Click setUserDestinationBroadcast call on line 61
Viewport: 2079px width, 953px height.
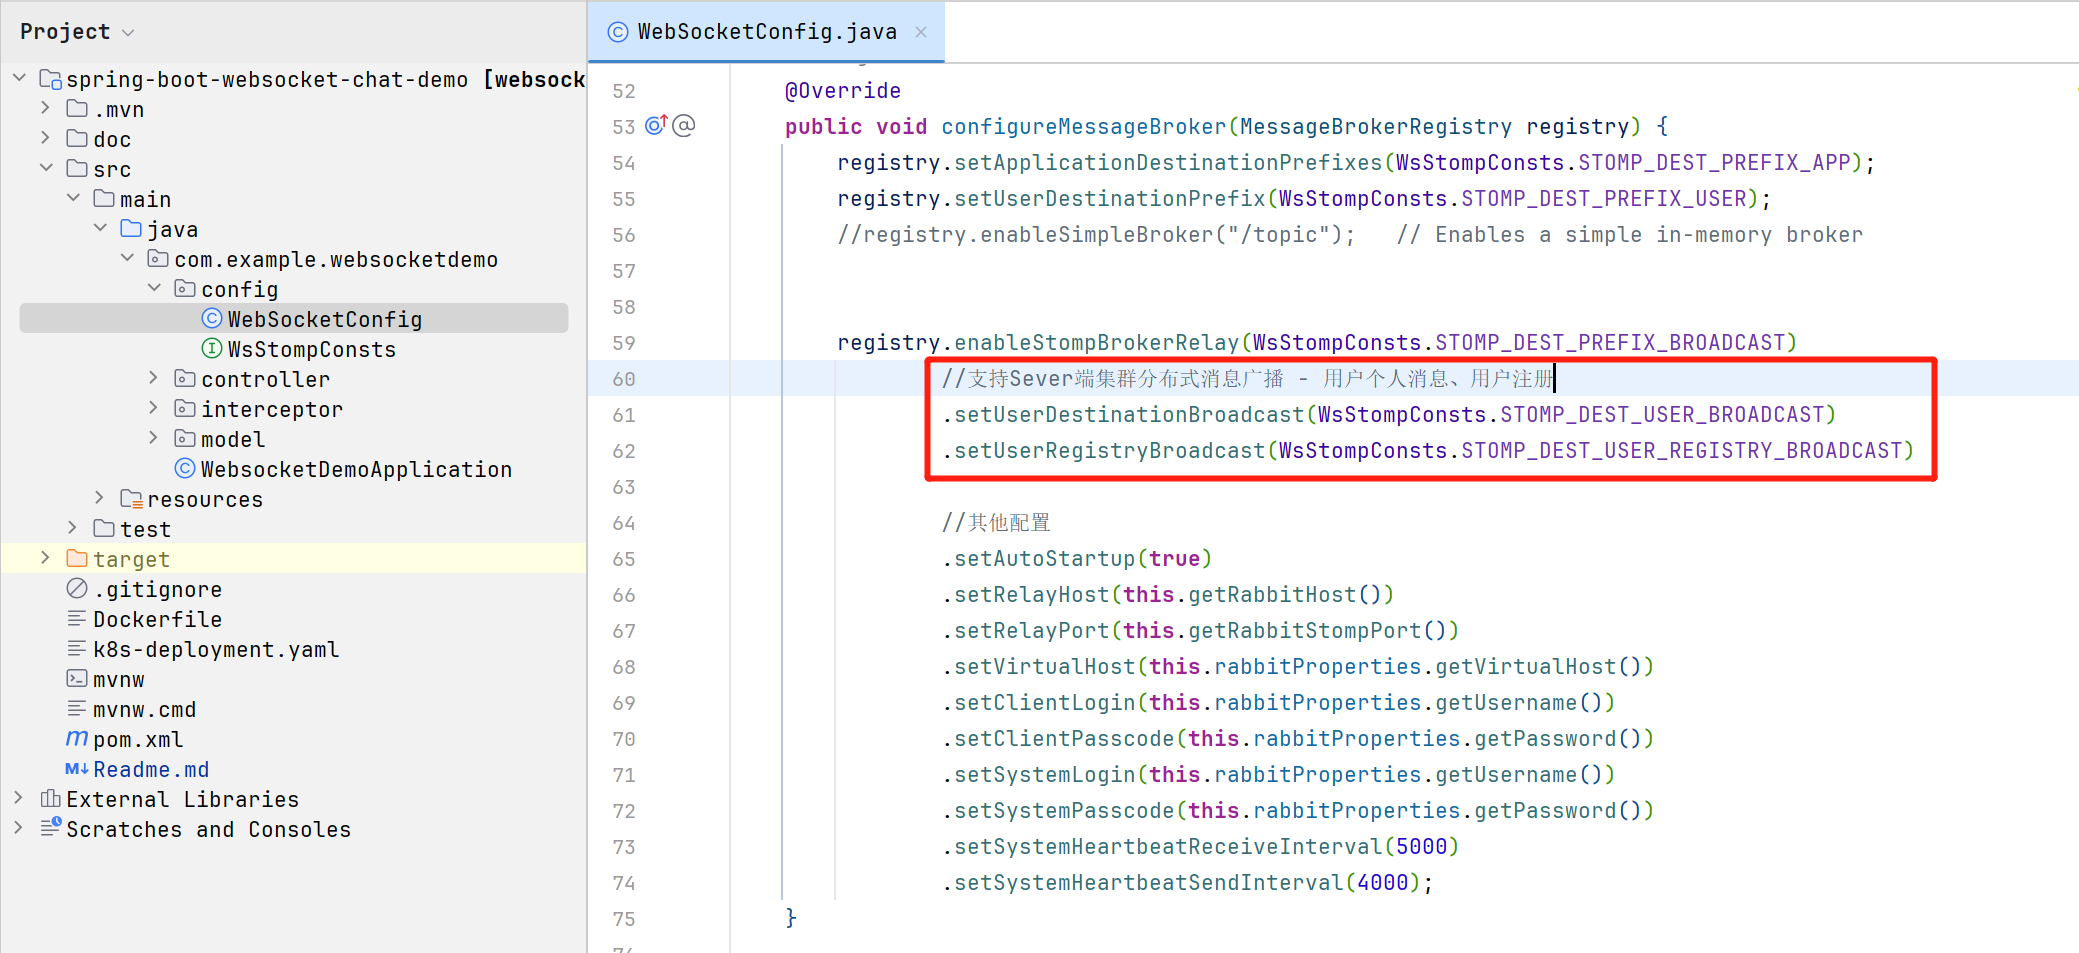click(1129, 414)
